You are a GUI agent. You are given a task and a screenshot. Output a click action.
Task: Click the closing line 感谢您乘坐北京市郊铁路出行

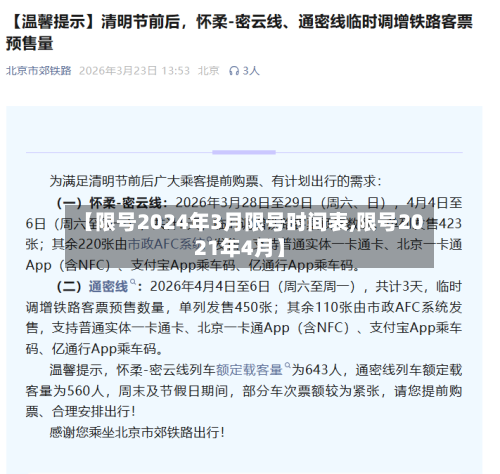pos(137,433)
